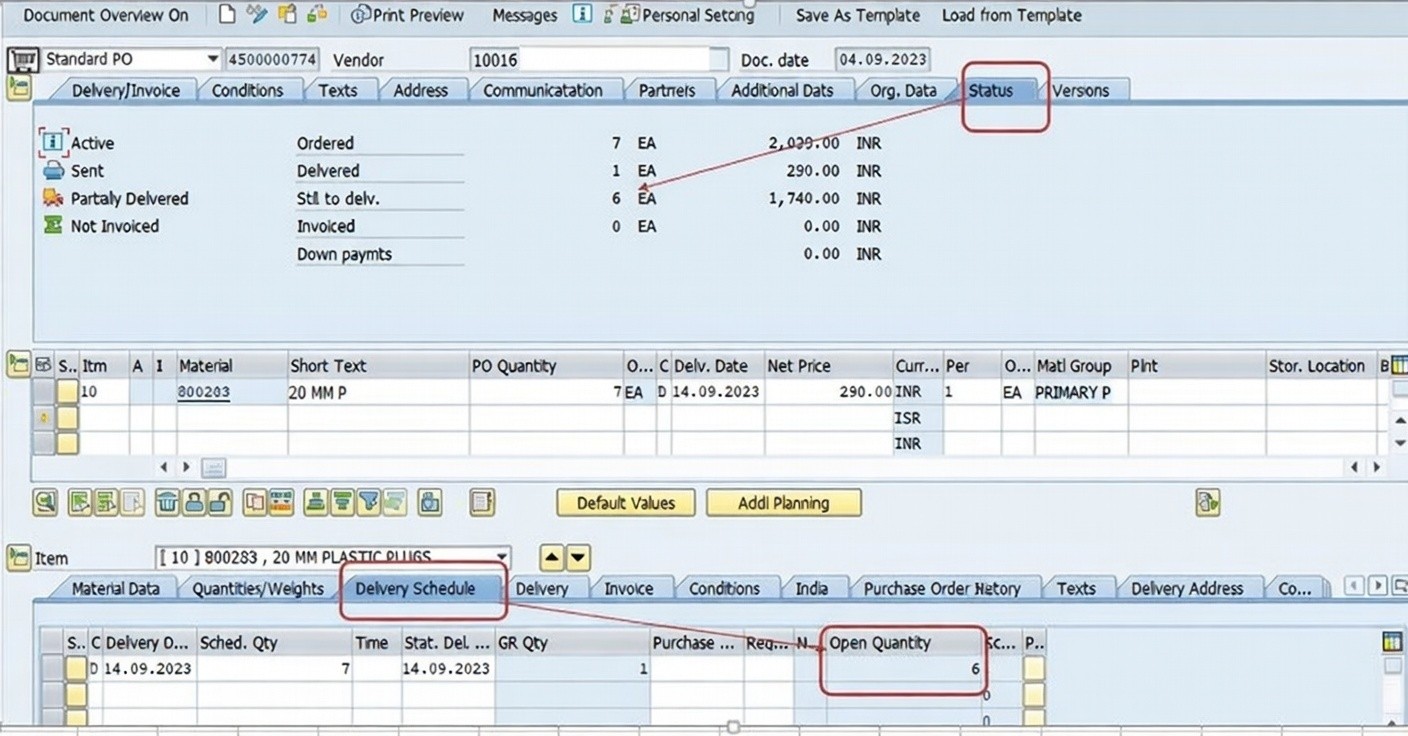
Task: Click the lock item icon
Action: click(194, 502)
